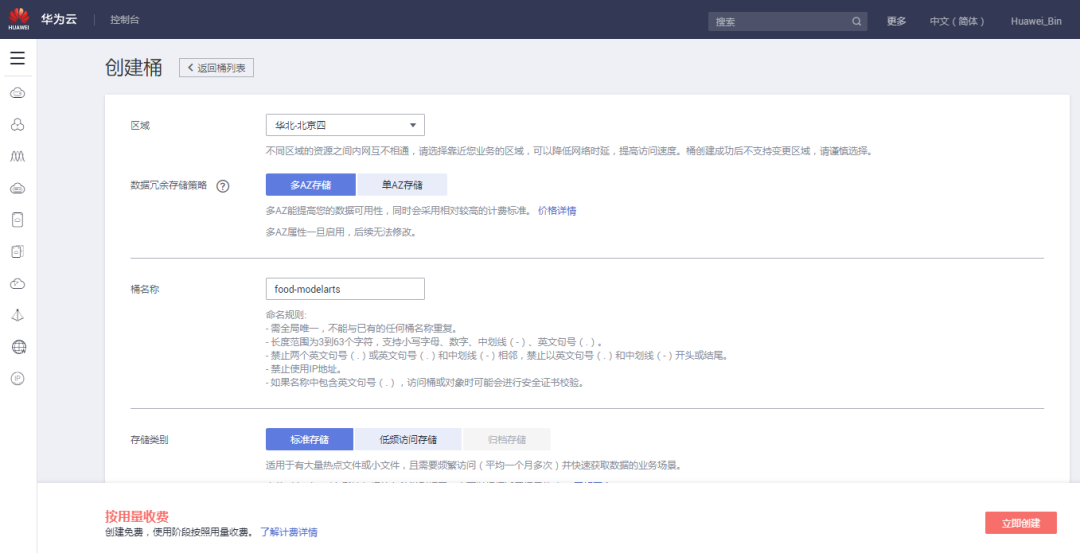This screenshot has width=1080, height=553.
Task: Click the circular IP sidebar icon
Action: pyautogui.click(x=18, y=378)
